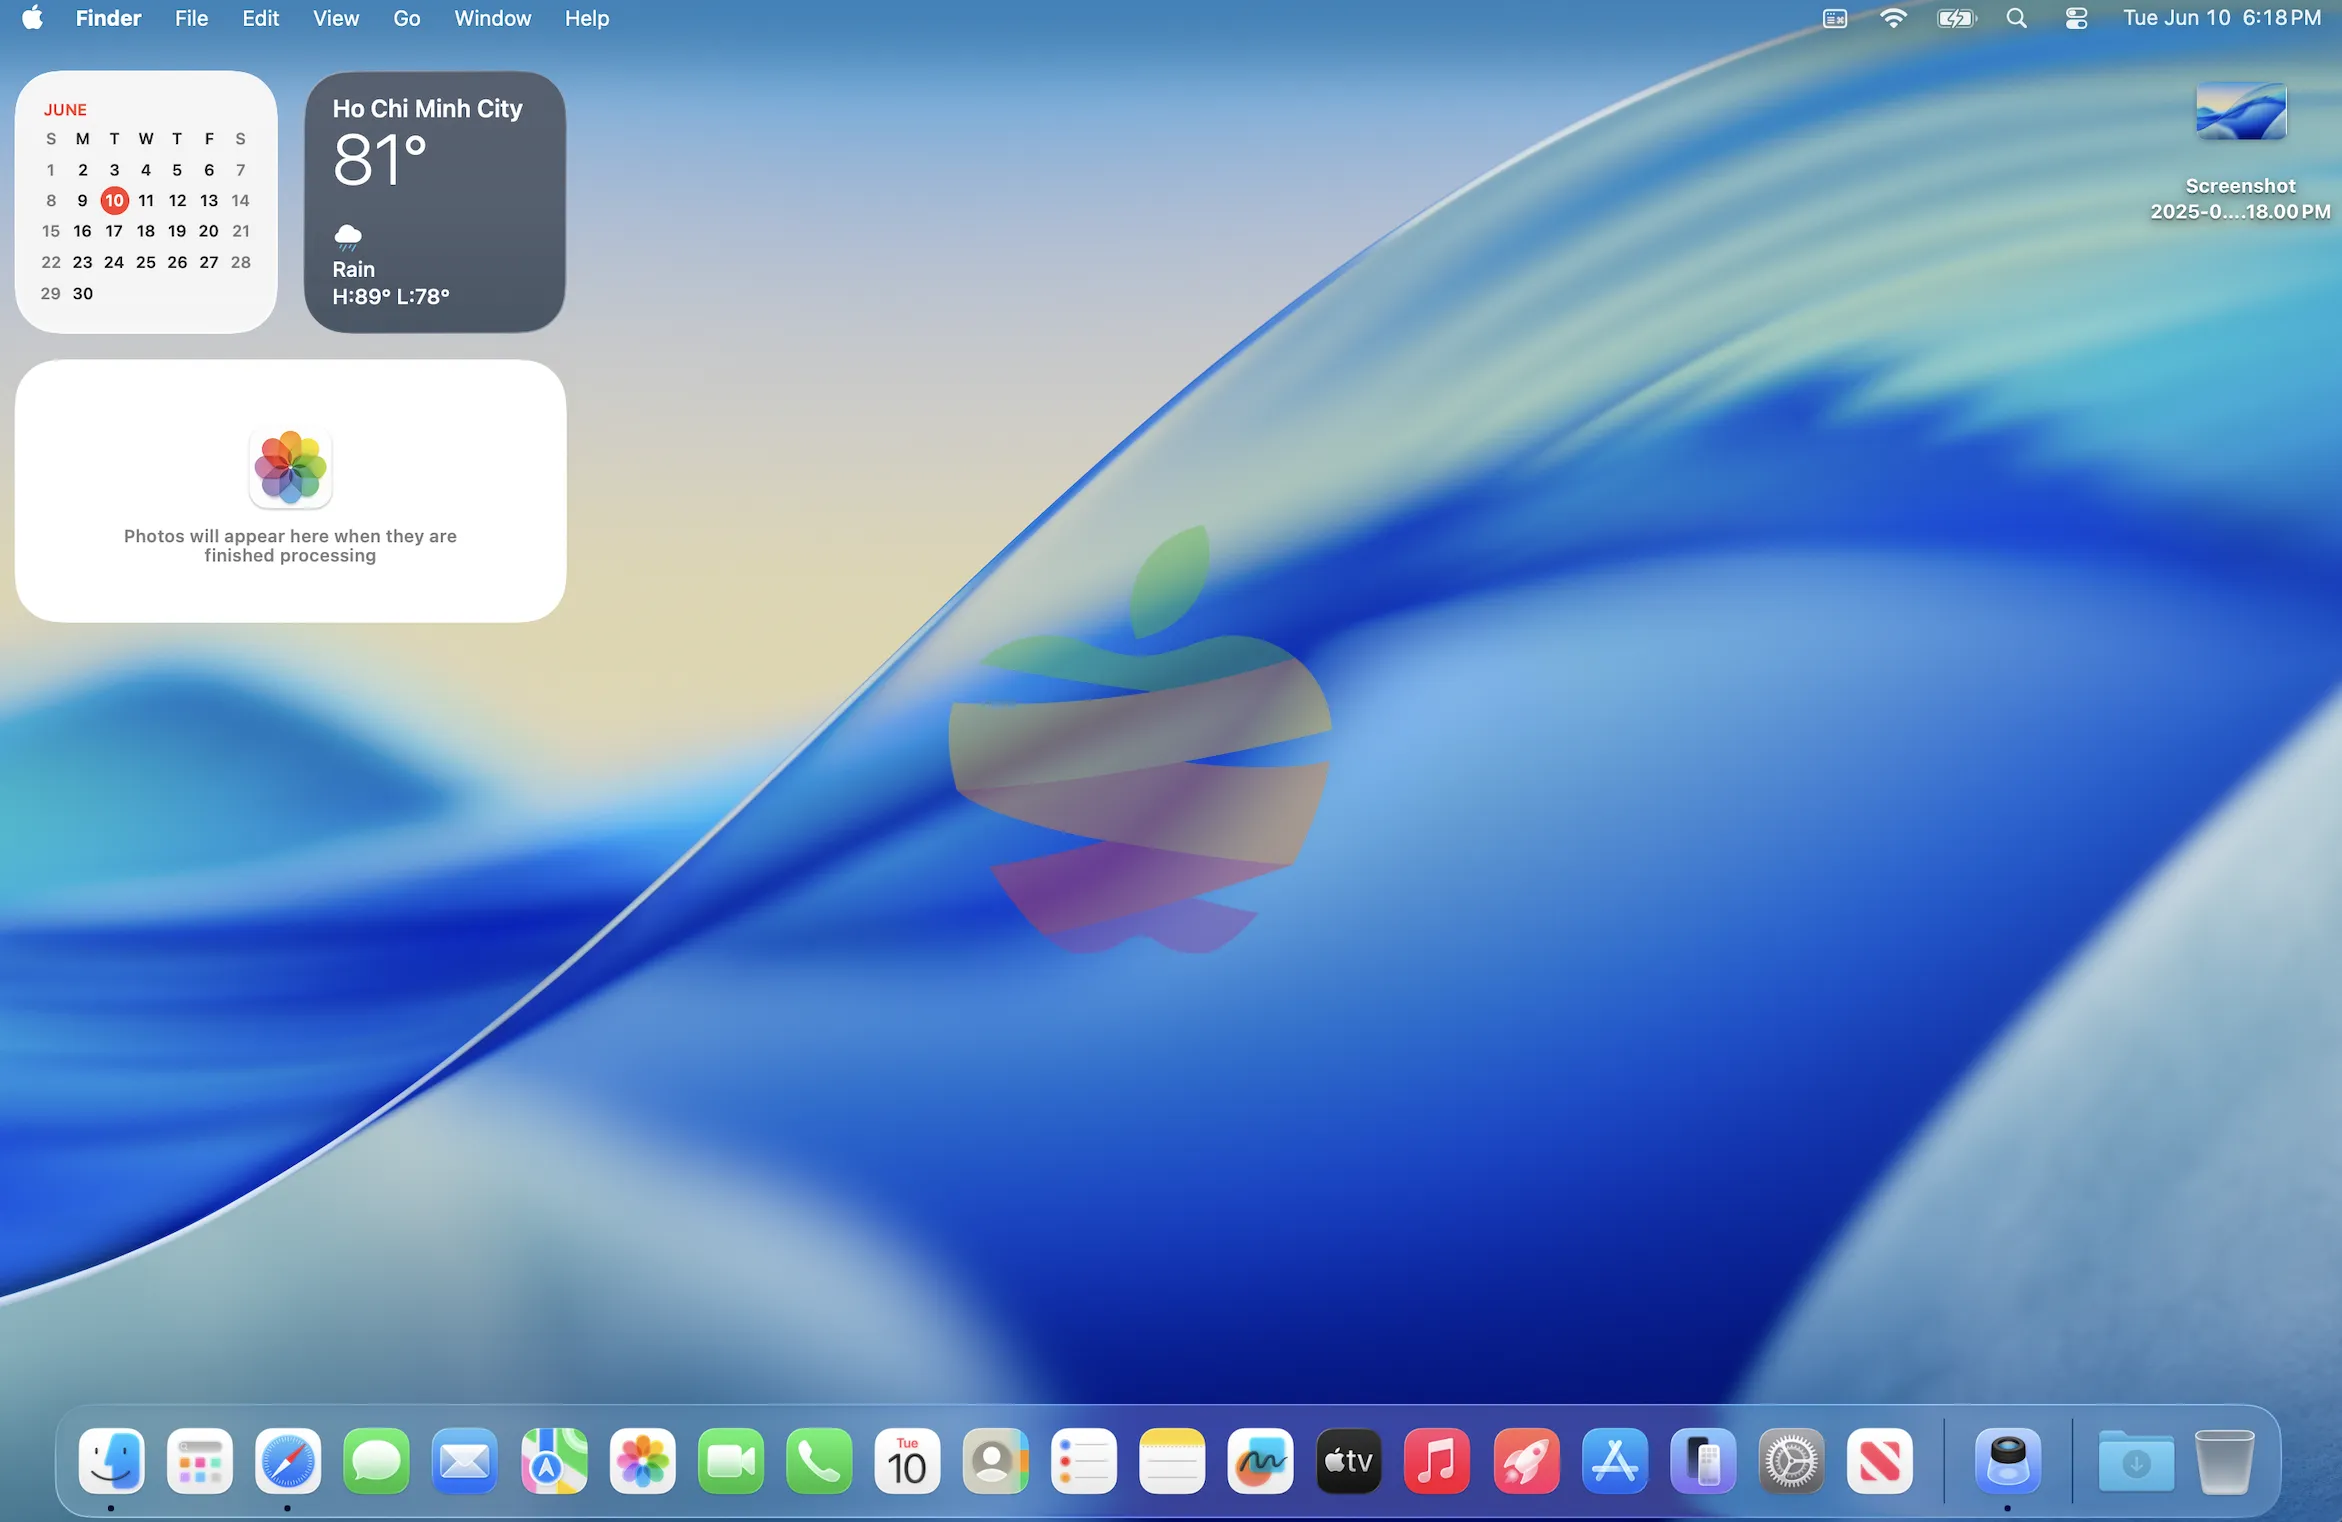2342x1522 pixels.
Task: Open the Window menu
Action: (492, 18)
